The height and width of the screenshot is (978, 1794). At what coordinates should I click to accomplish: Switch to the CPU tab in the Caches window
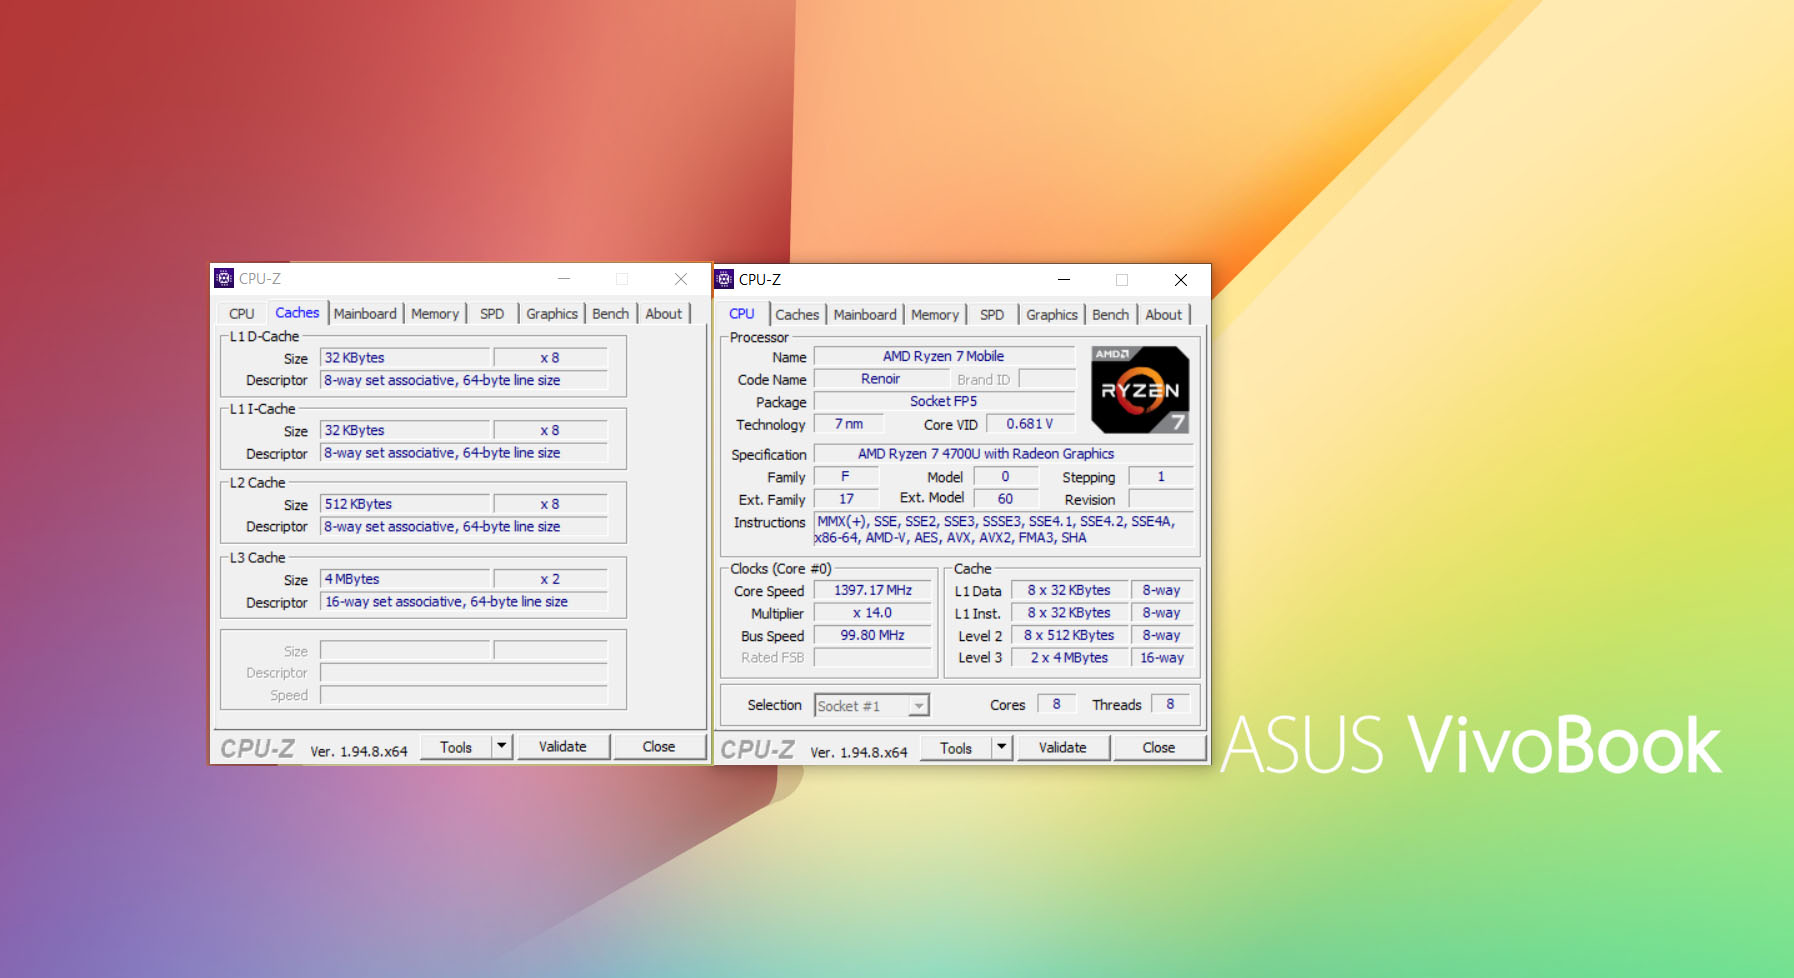pos(242,314)
